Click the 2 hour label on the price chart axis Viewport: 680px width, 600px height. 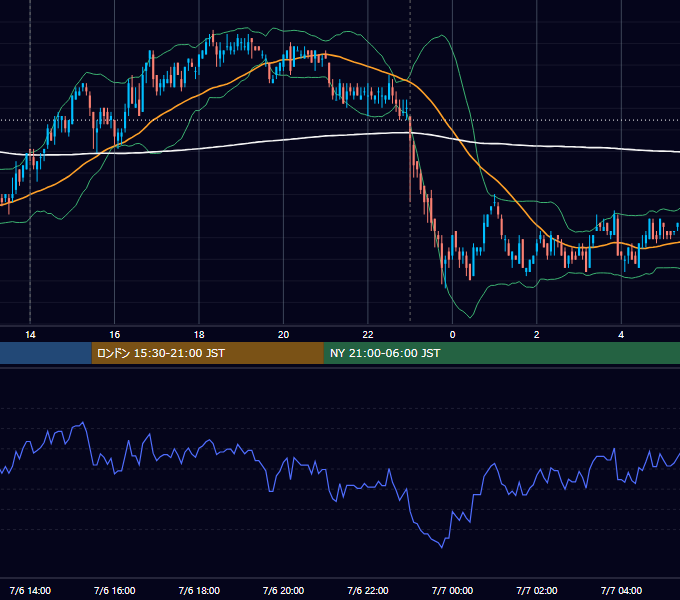pyautogui.click(x=536, y=335)
